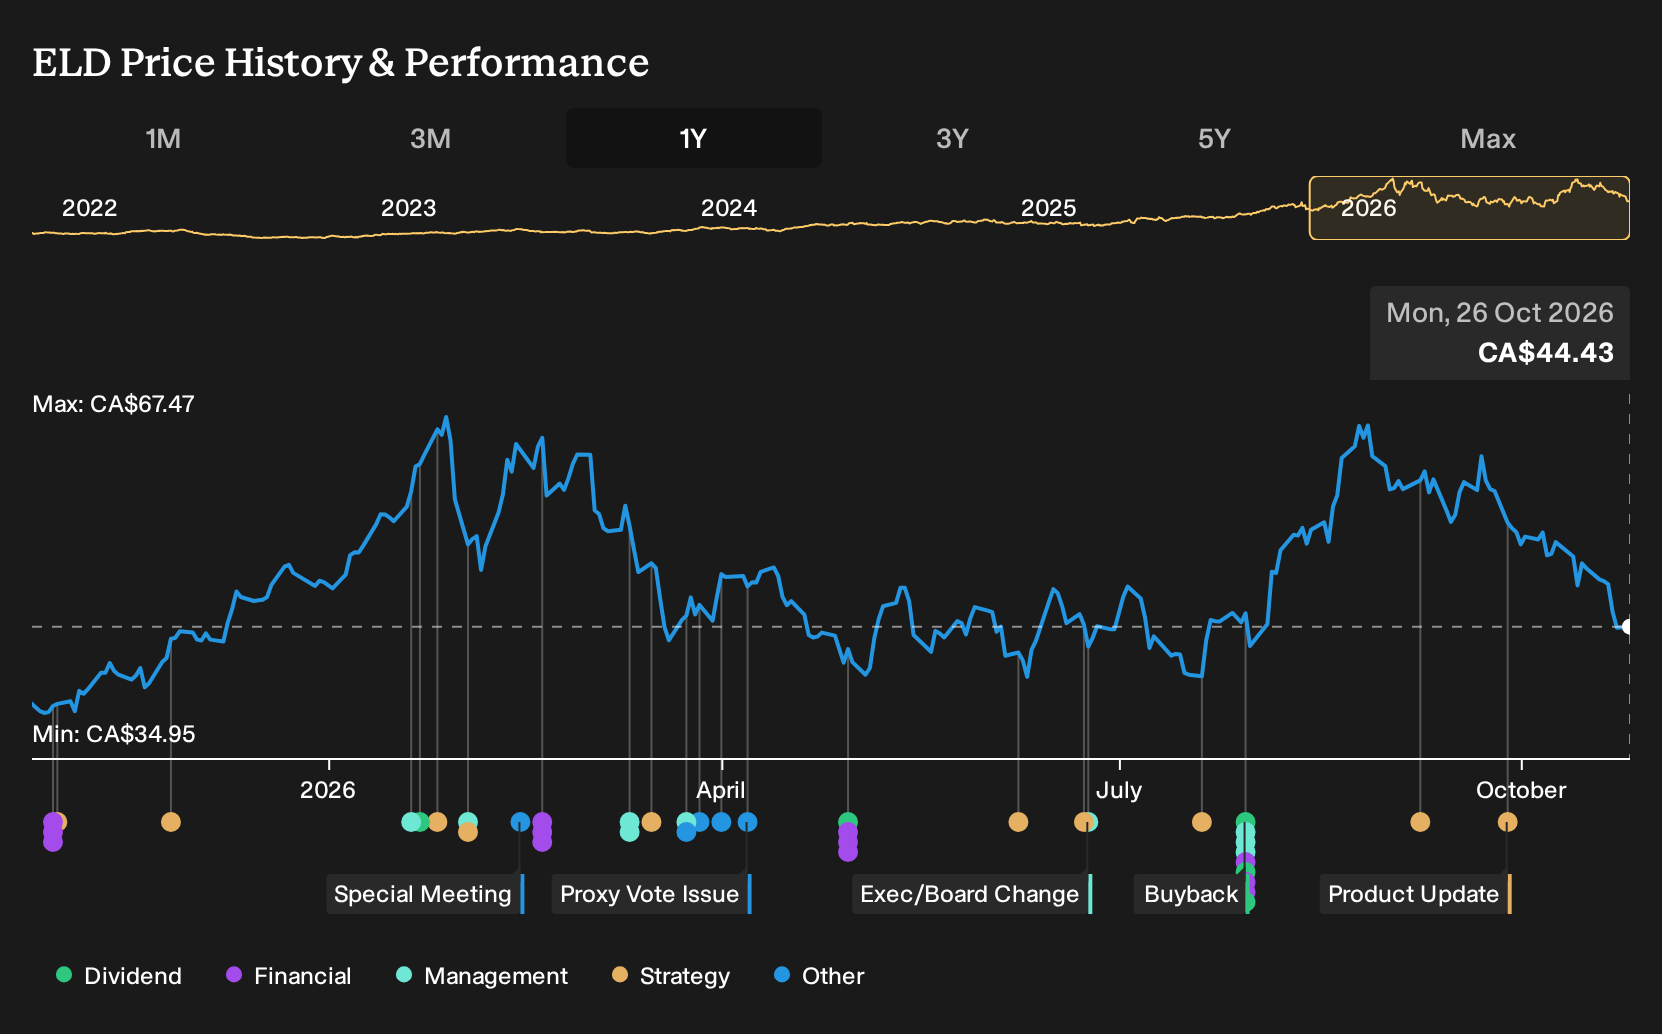Open the Product Update event label
The width and height of the screenshot is (1662, 1034).
[1415, 894]
